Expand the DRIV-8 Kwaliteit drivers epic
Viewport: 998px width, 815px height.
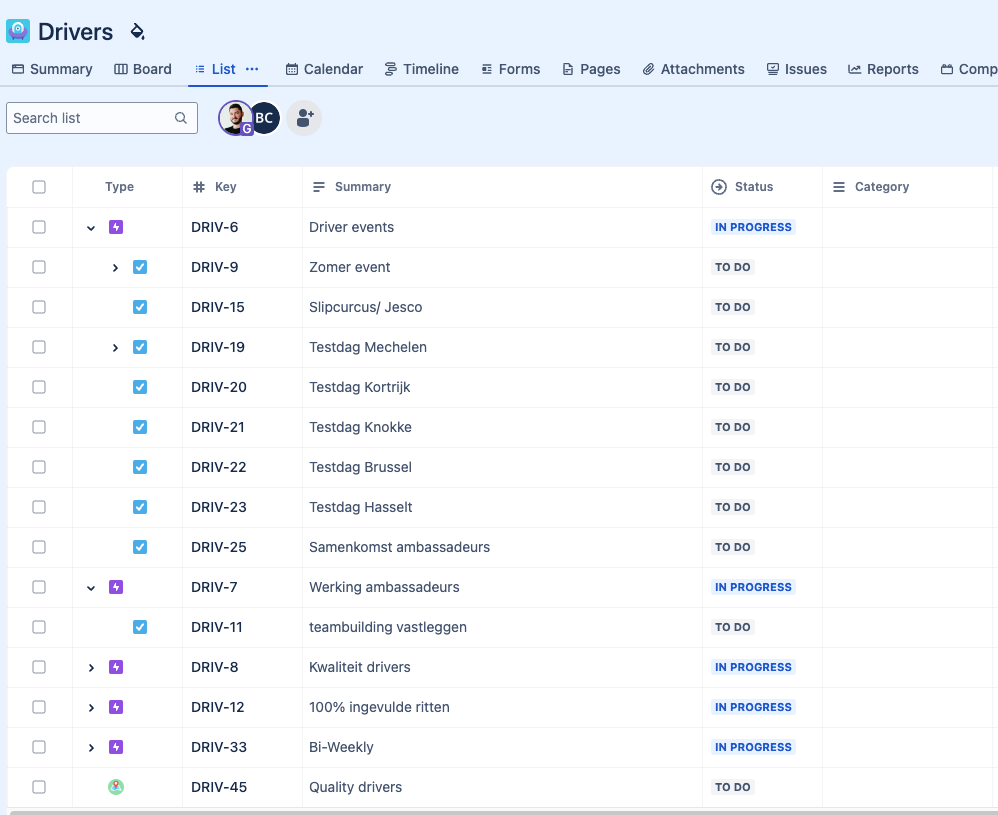tap(91, 668)
